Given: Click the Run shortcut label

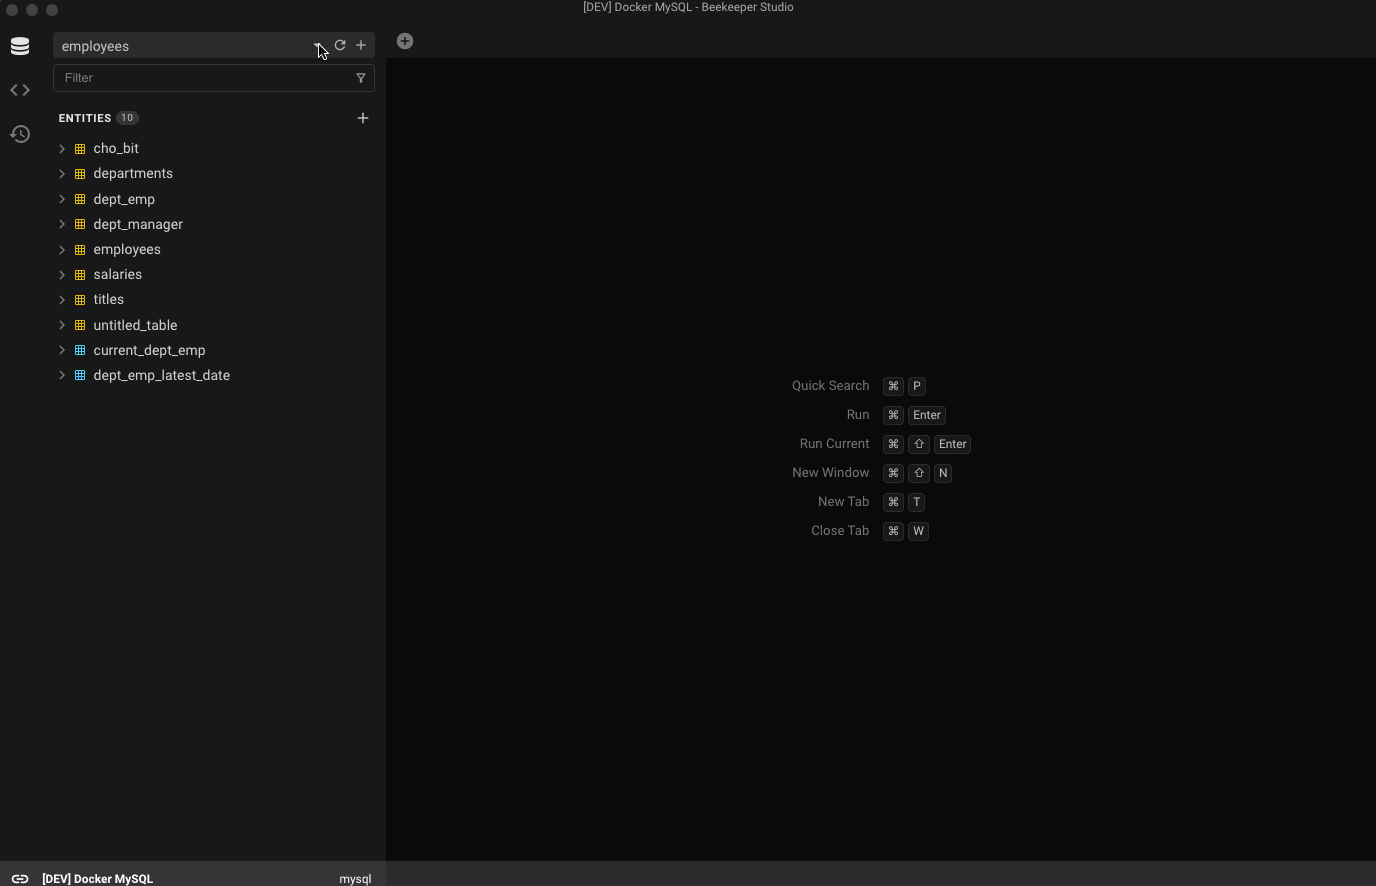Looking at the screenshot, I should click(x=858, y=415).
